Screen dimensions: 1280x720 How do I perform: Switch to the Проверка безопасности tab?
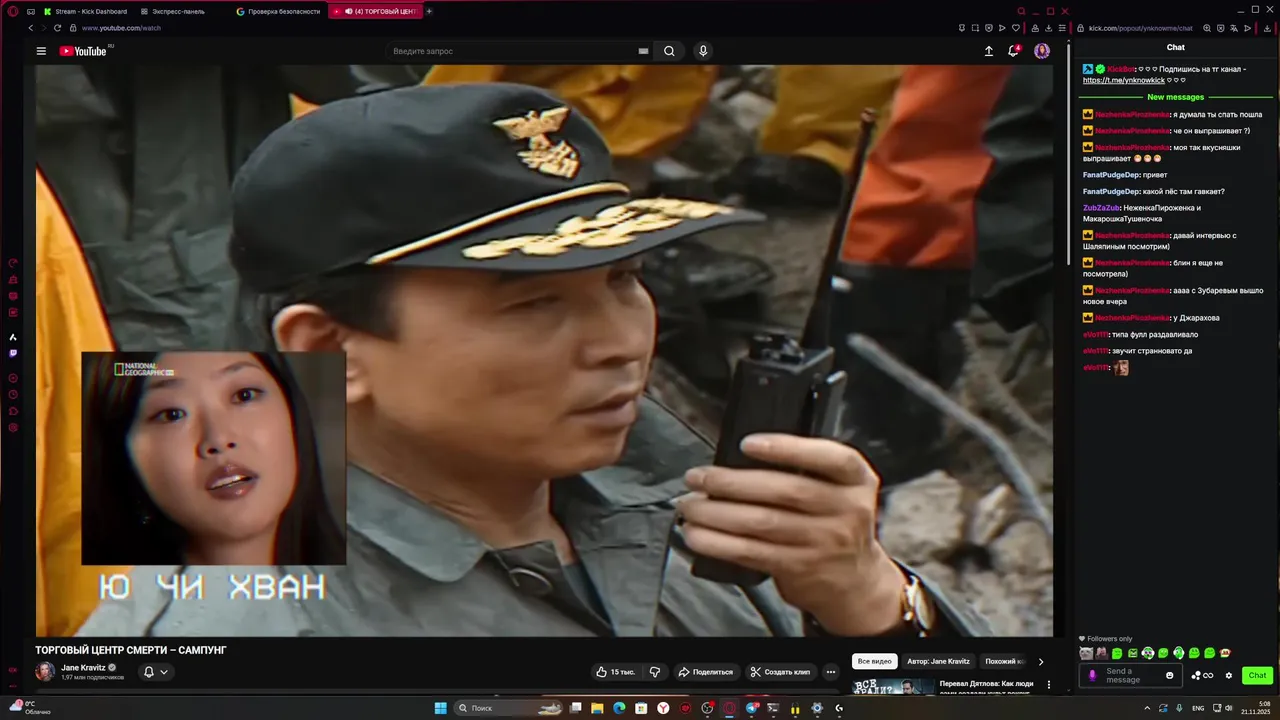(x=278, y=11)
